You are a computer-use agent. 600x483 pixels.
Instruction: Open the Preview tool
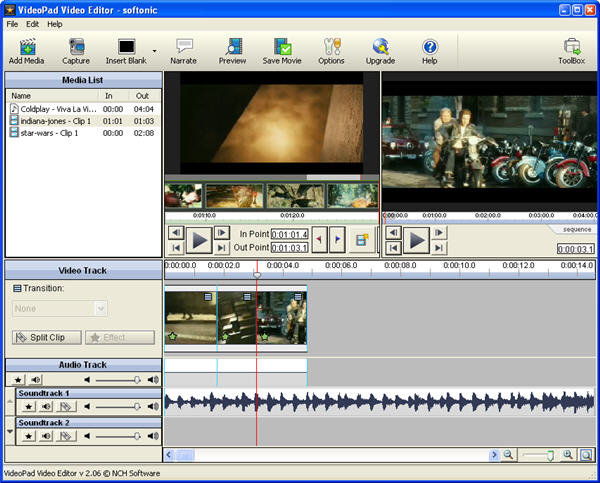click(x=232, y=47)
